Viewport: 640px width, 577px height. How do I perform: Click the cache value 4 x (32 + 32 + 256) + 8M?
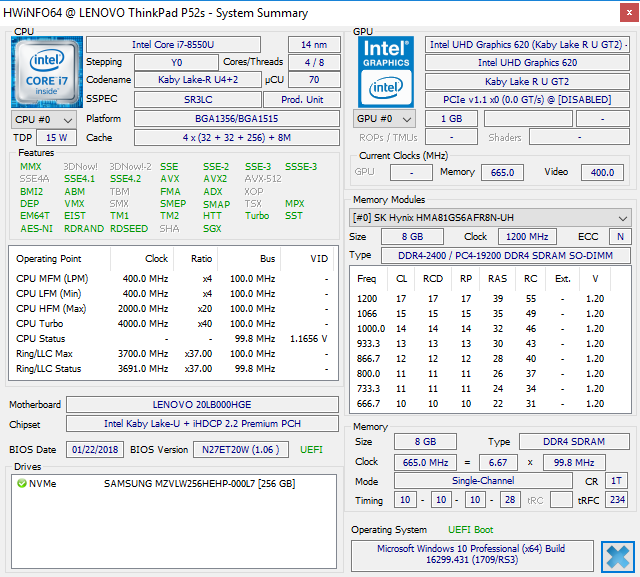[x=237, y=138]
